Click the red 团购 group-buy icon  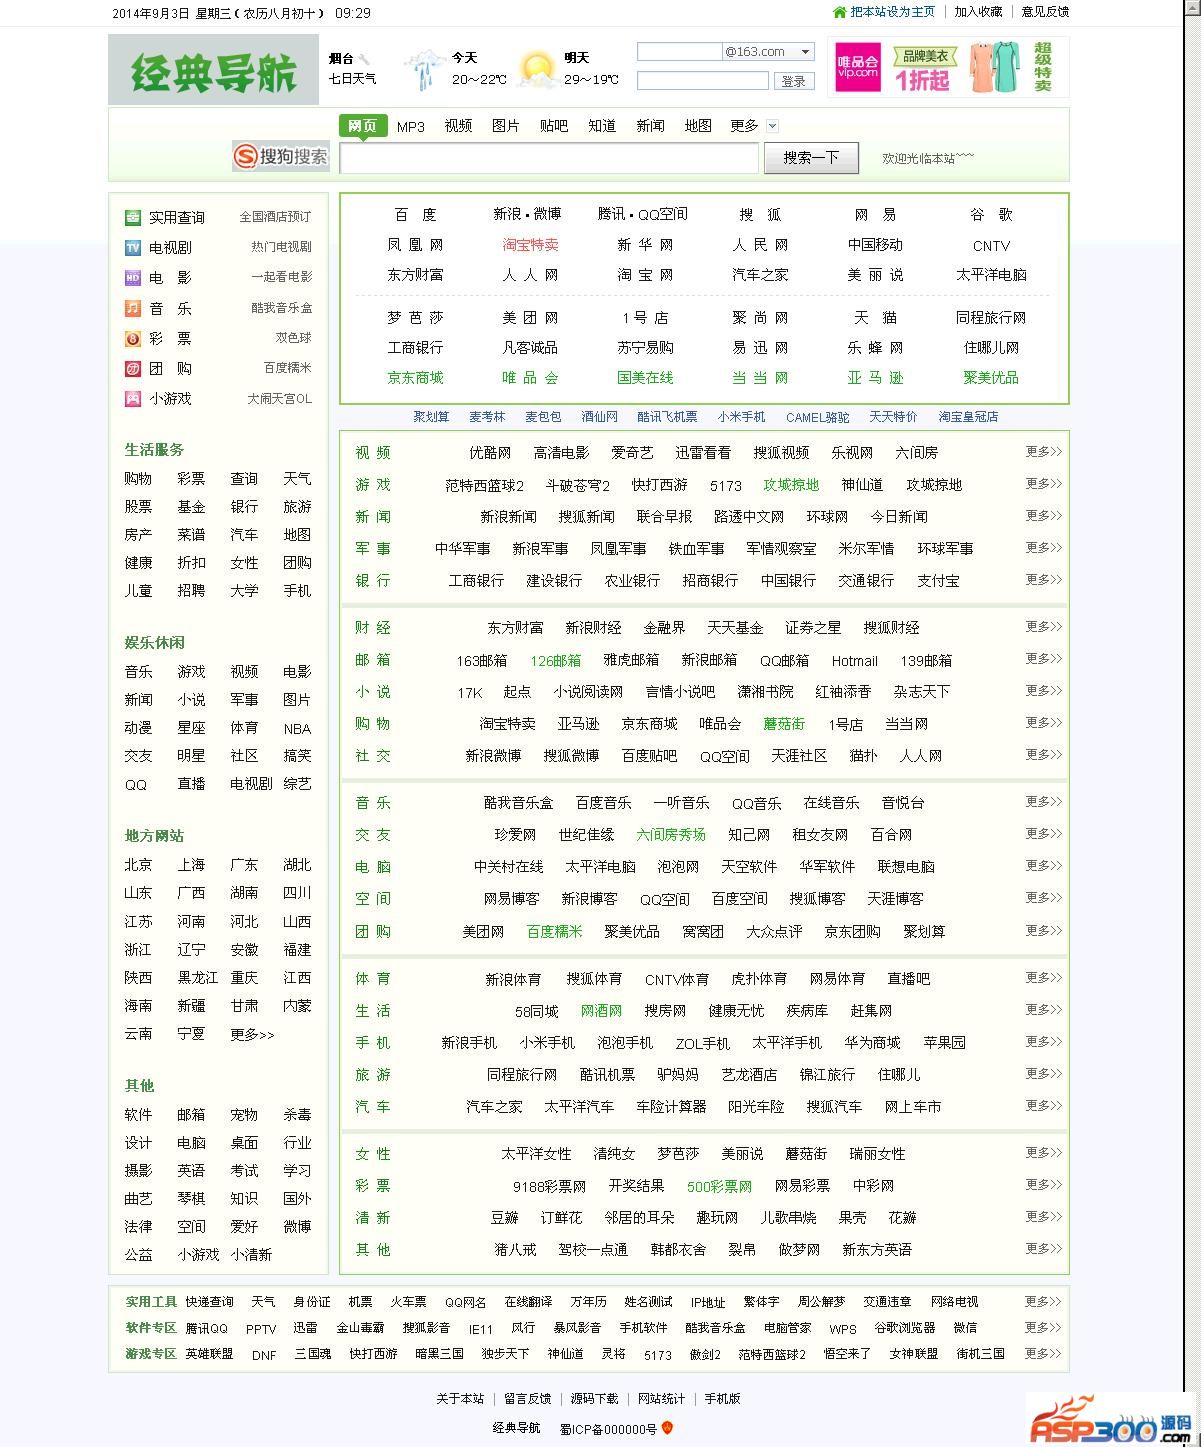(133, 369)
